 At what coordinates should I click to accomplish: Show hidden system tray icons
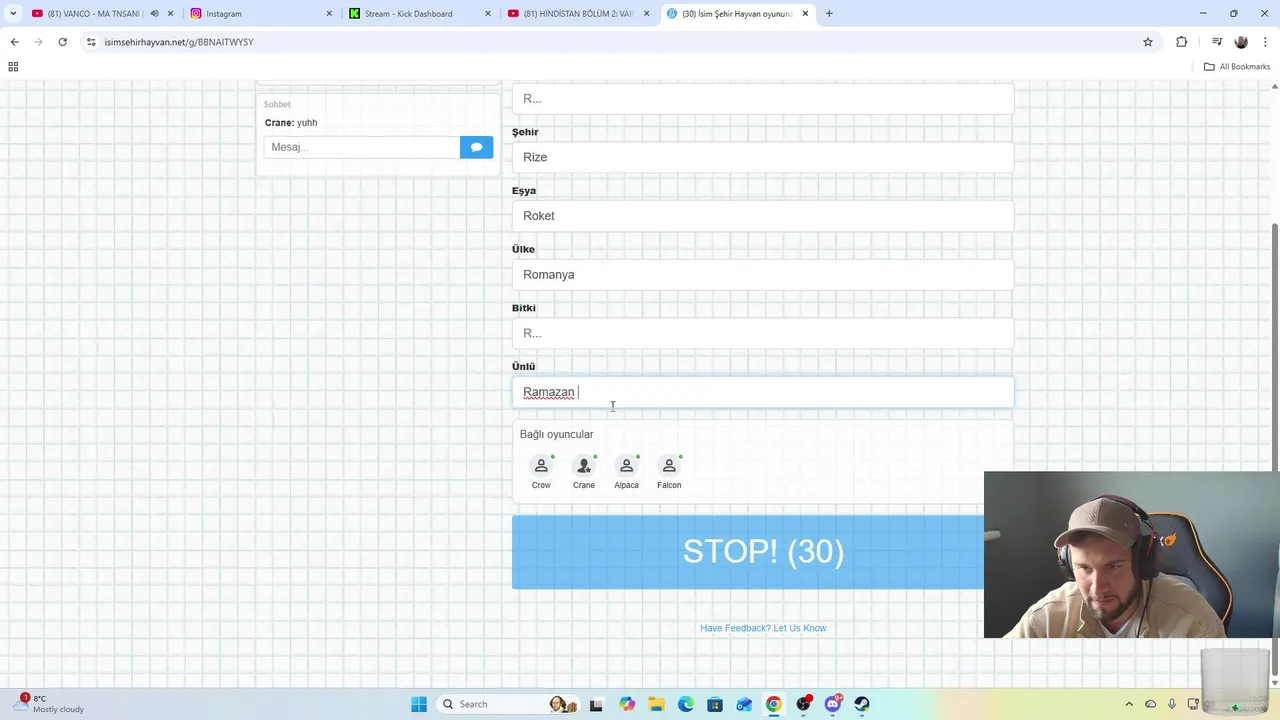[x=1129, y=704]
